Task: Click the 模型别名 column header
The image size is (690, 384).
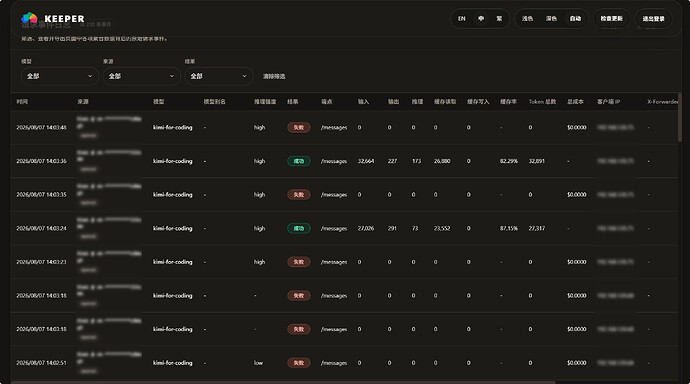Action: pos(214,102)
